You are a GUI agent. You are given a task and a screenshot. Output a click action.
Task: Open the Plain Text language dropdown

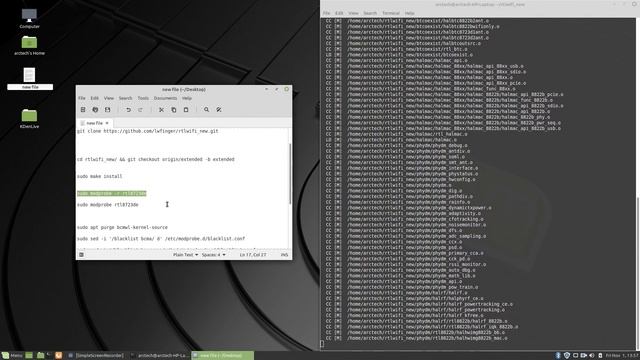185,255
